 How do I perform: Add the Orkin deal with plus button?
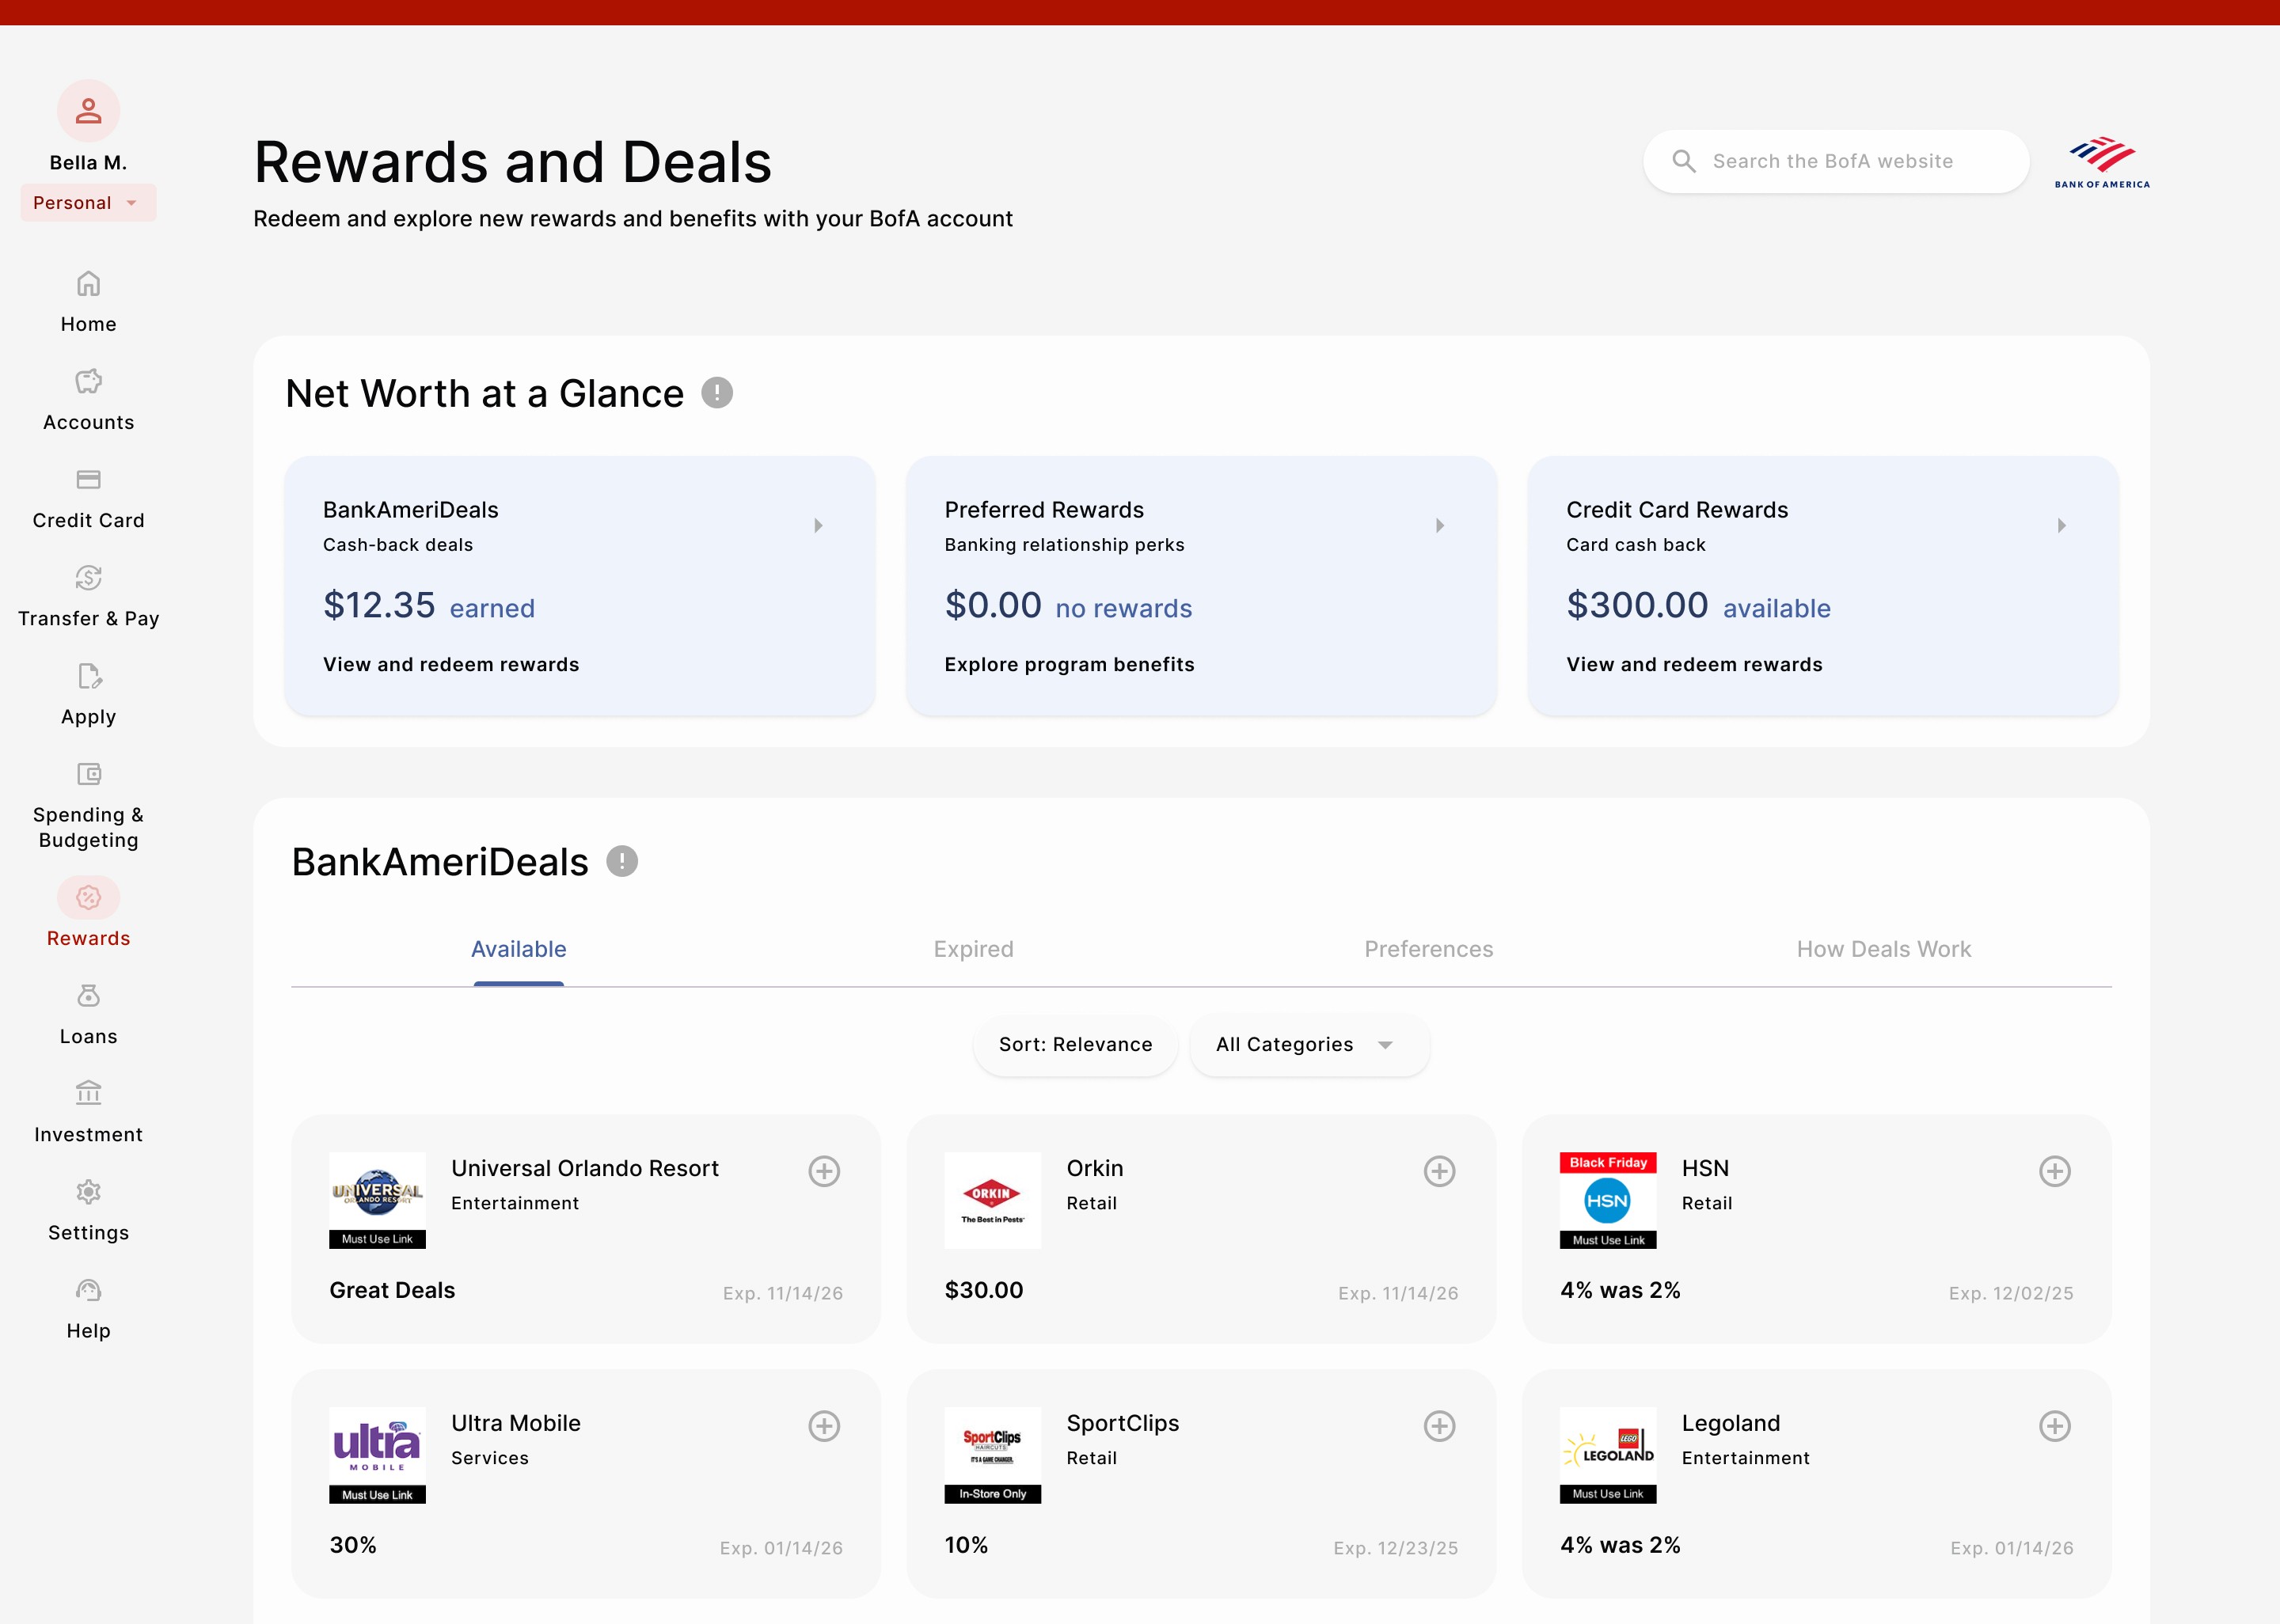(x=1439, y=1171)
